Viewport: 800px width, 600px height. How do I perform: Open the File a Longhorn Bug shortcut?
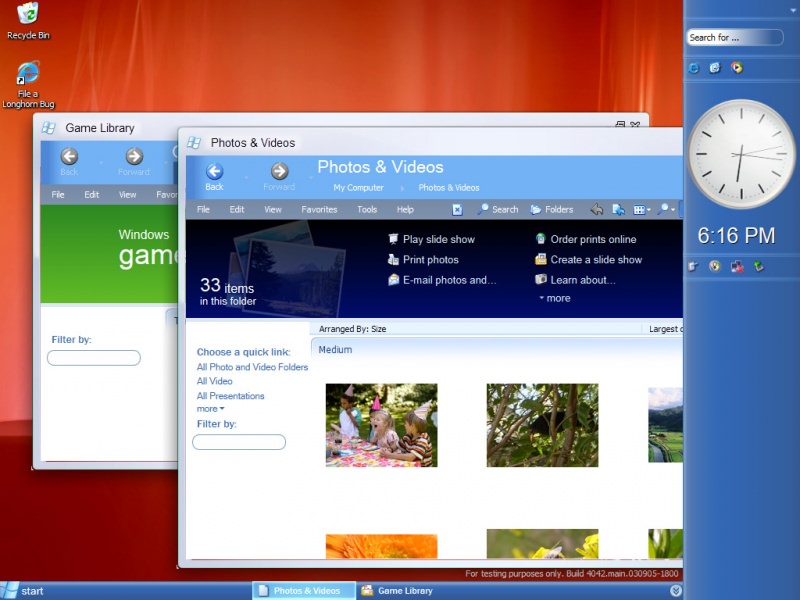coord(29,85)
